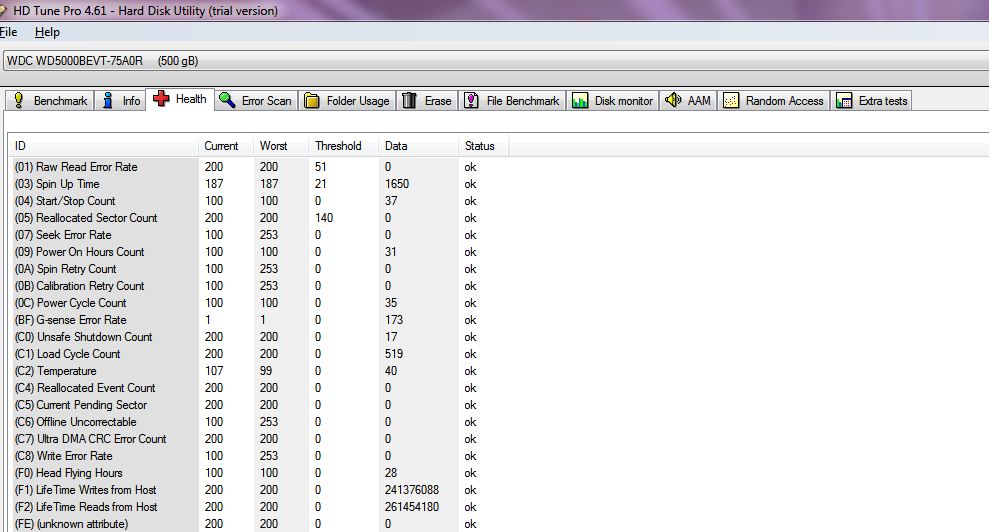Sort by the Current column header
Image resolution: width=989 pixels, height=532 pixels.
221,146
